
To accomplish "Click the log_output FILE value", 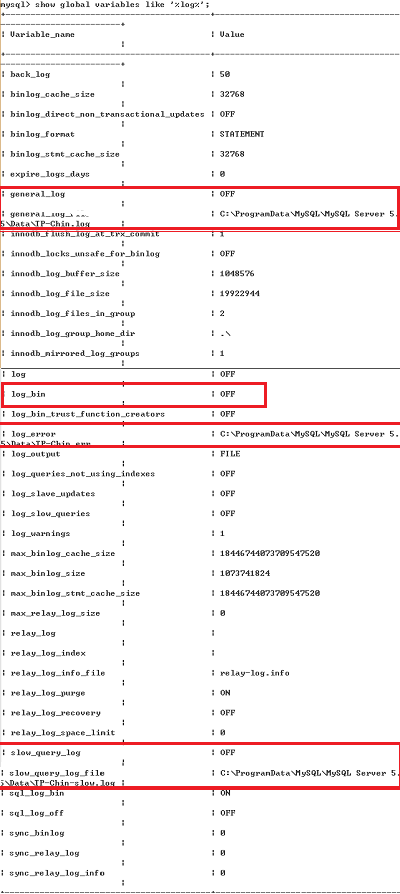I will 230,454.
